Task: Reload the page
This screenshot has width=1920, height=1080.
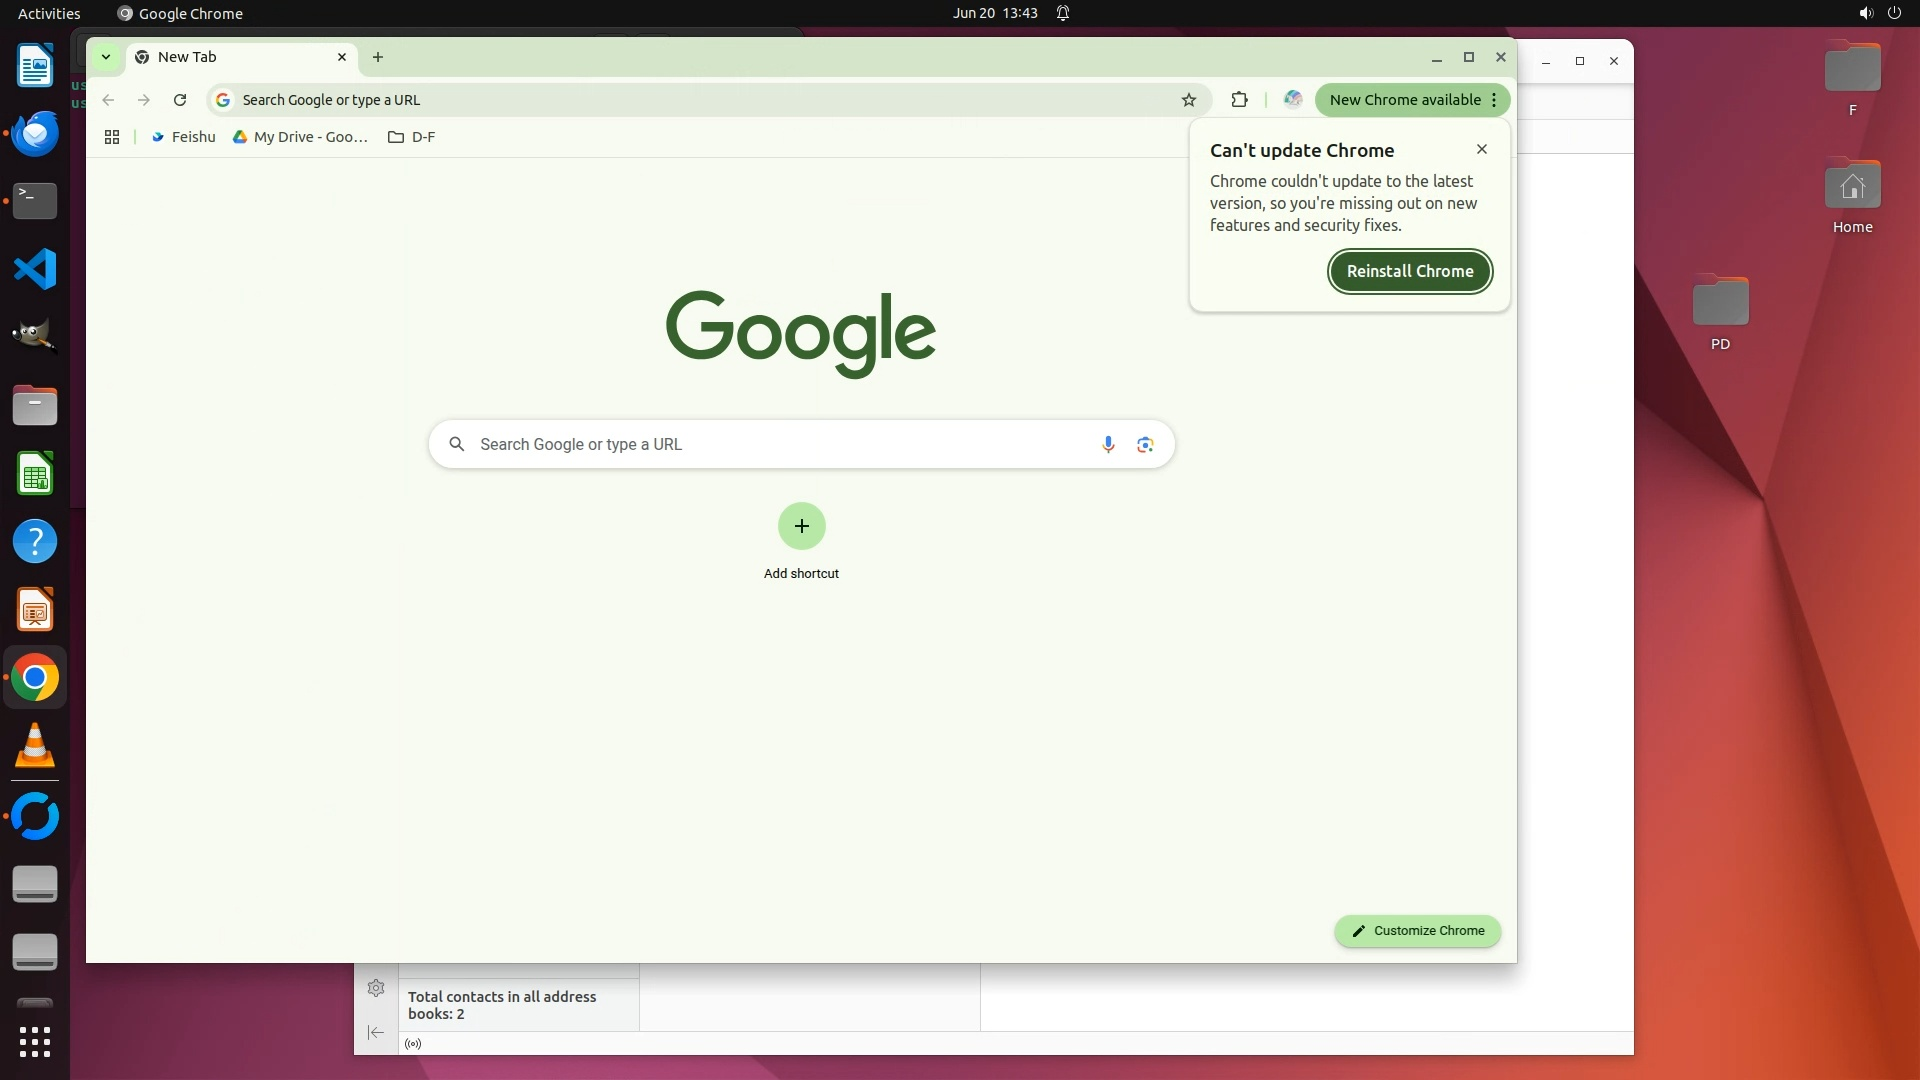Action: pos(180,100)
